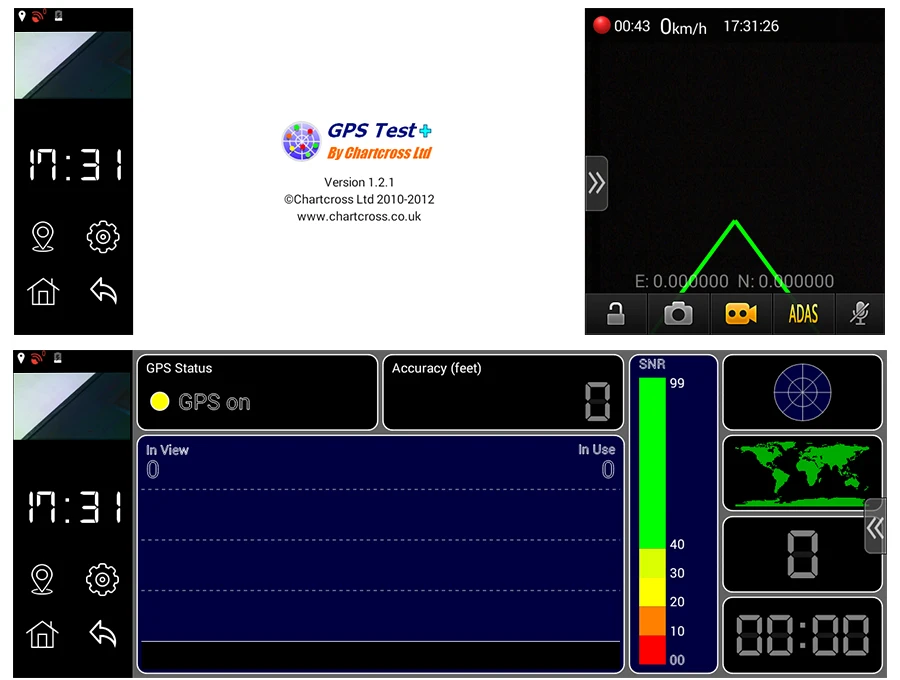Tap red signal icon in top-left status bar
The width and height of the screenshot is (900, 680).
(x=38, y=16)
